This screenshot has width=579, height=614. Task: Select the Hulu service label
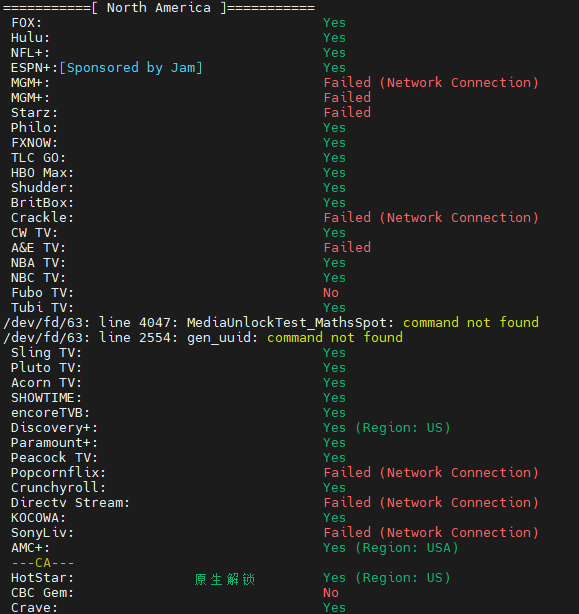pos(31,38)
